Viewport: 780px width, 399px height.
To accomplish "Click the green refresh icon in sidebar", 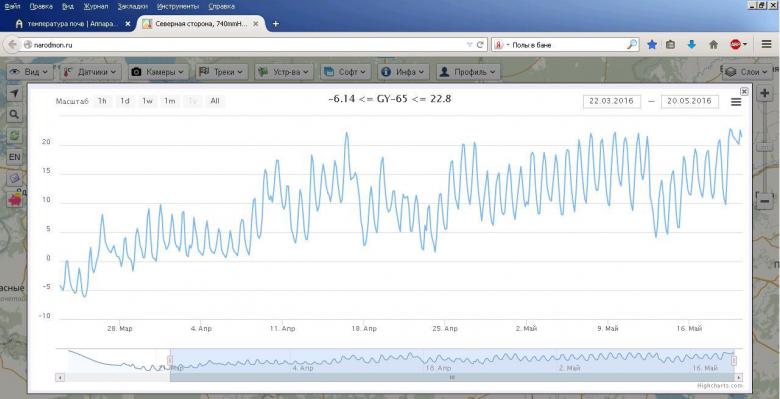I will [x=14, y=136].
